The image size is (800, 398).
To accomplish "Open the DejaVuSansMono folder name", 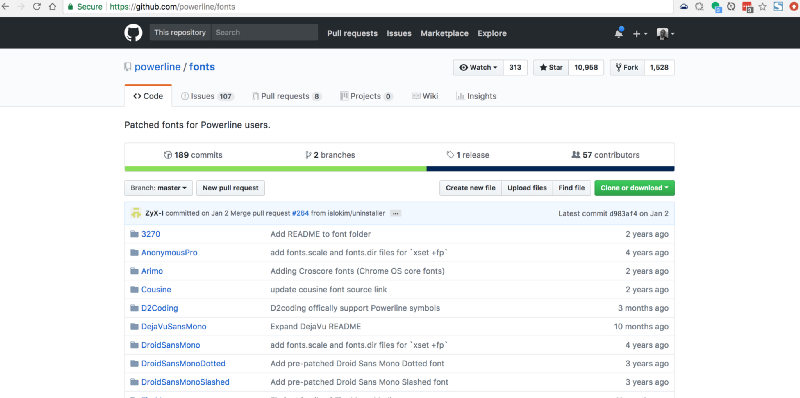I will click(173, 327).
